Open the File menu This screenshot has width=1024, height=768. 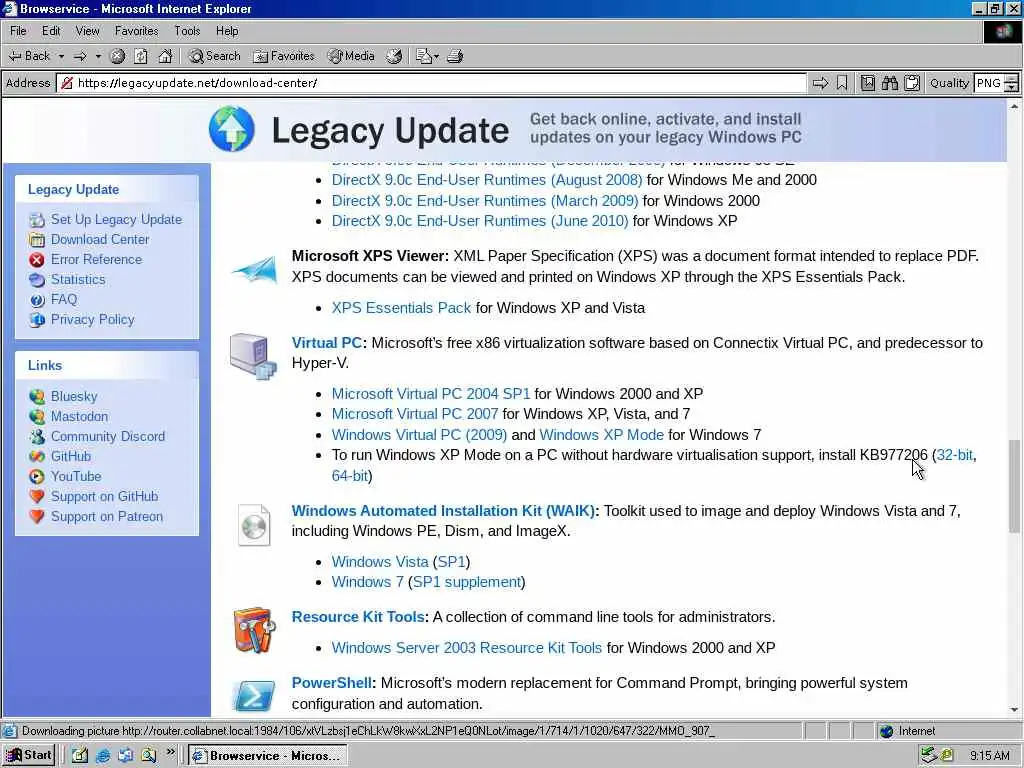pos(18,31)
